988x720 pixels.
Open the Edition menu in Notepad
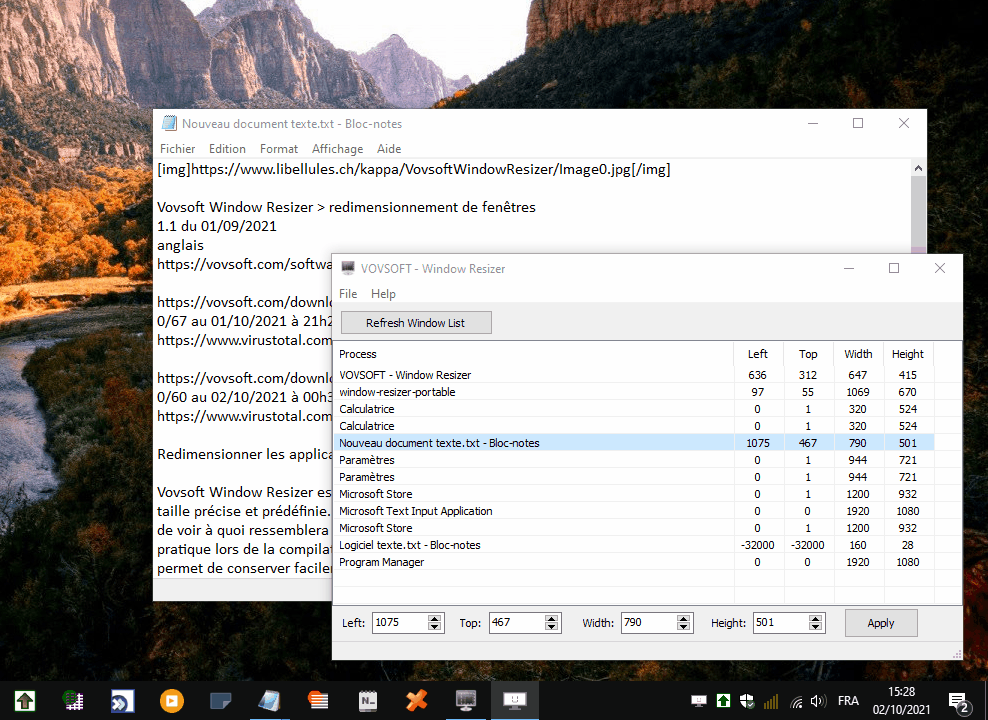tap(227, 149)
